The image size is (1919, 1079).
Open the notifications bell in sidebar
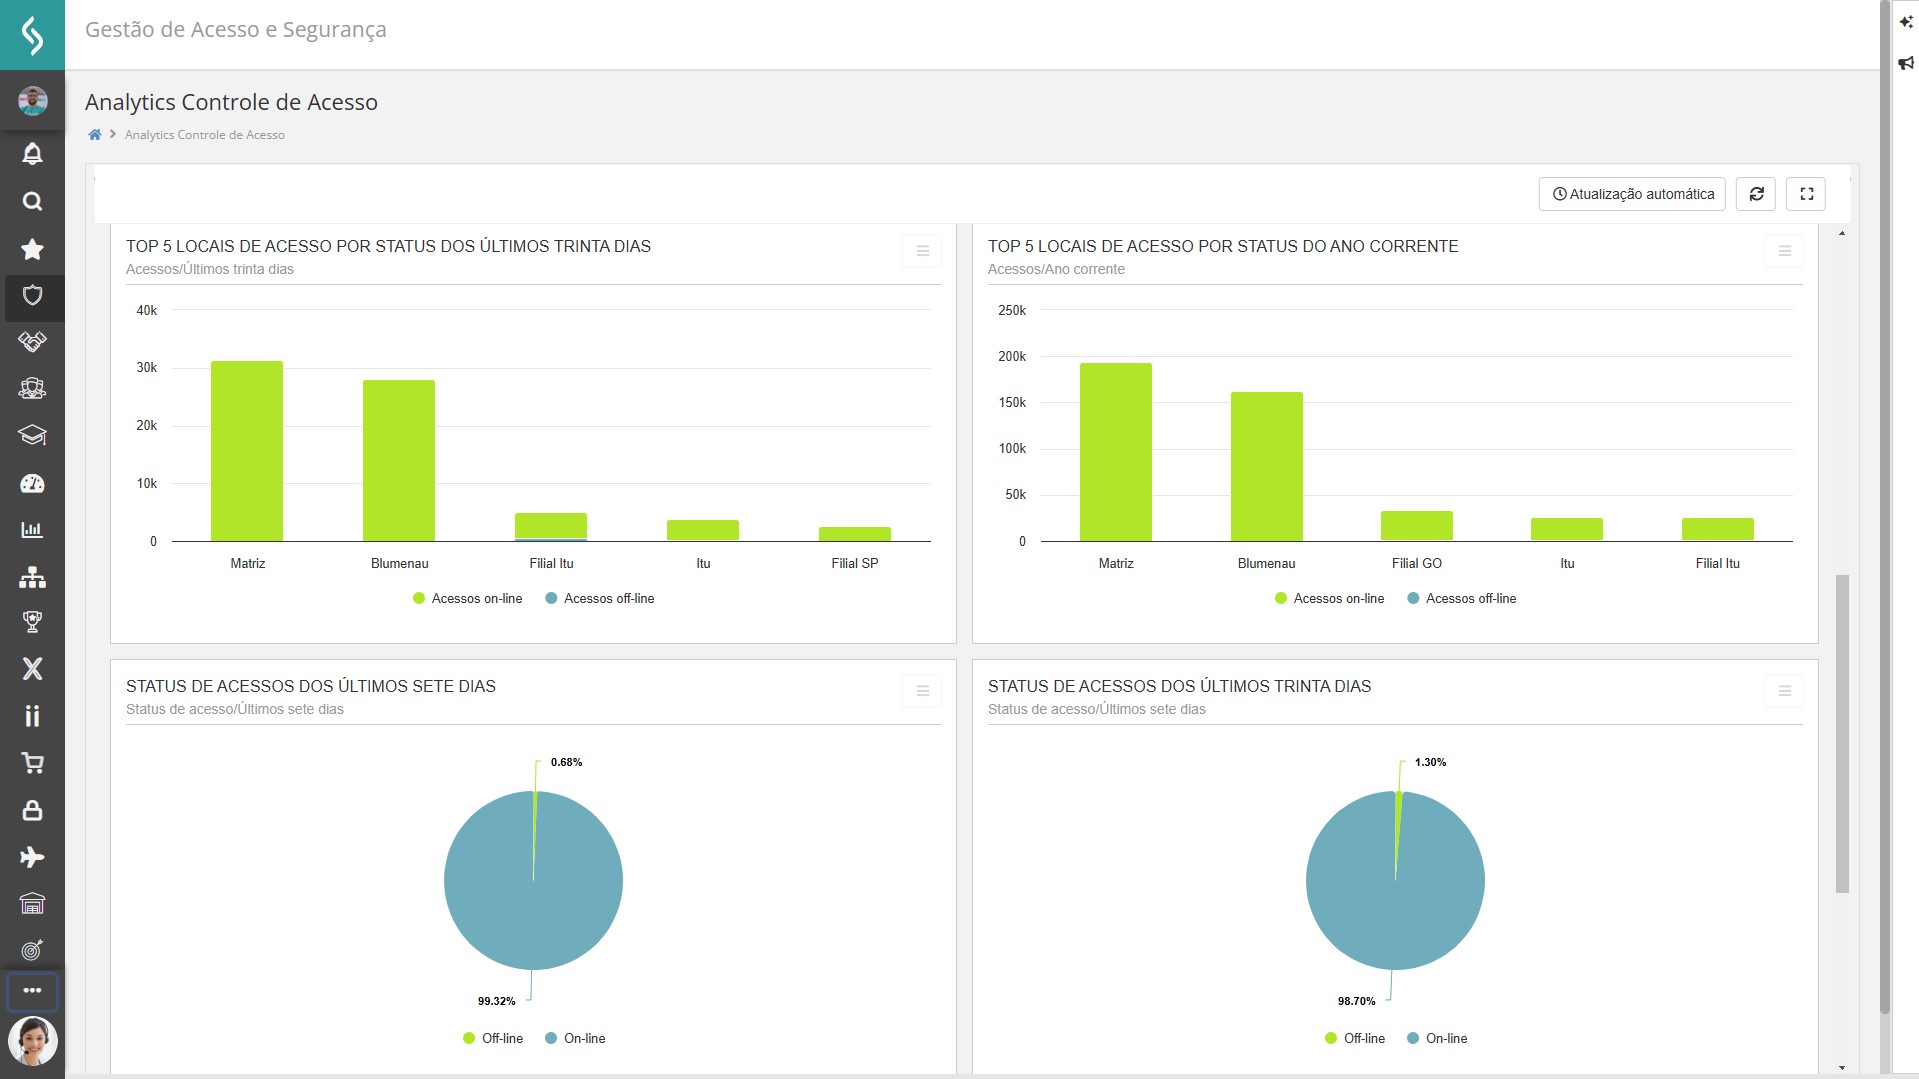tap(32, 154)
